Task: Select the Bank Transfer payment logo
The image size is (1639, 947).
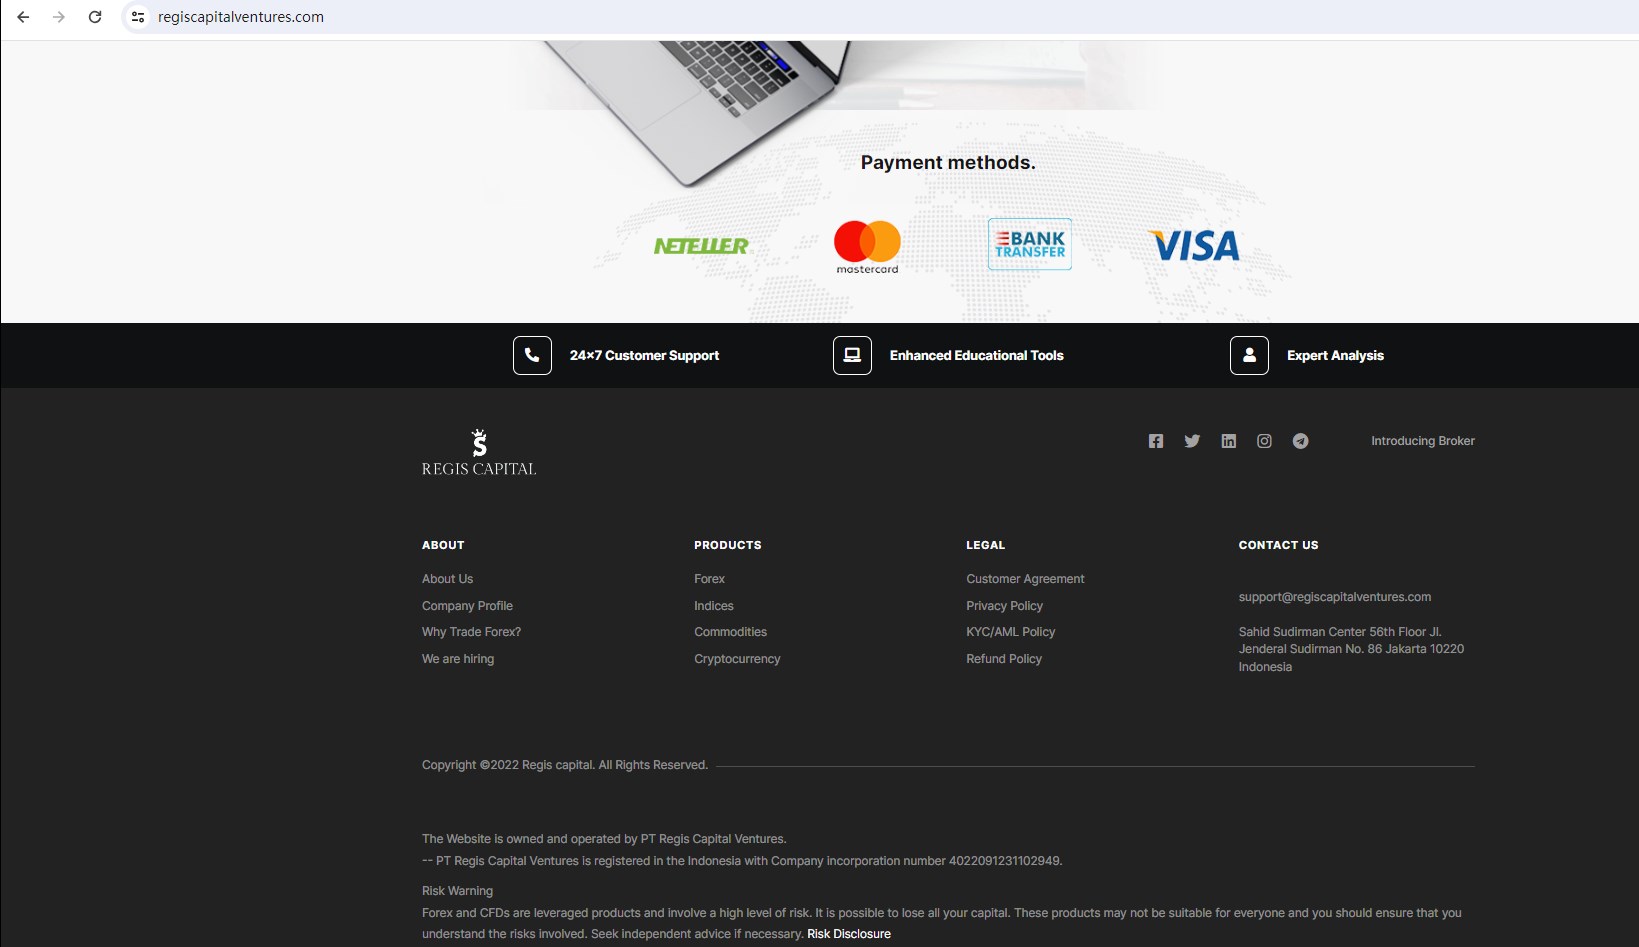Action: pyautogui.click(x=1030, y=244)
